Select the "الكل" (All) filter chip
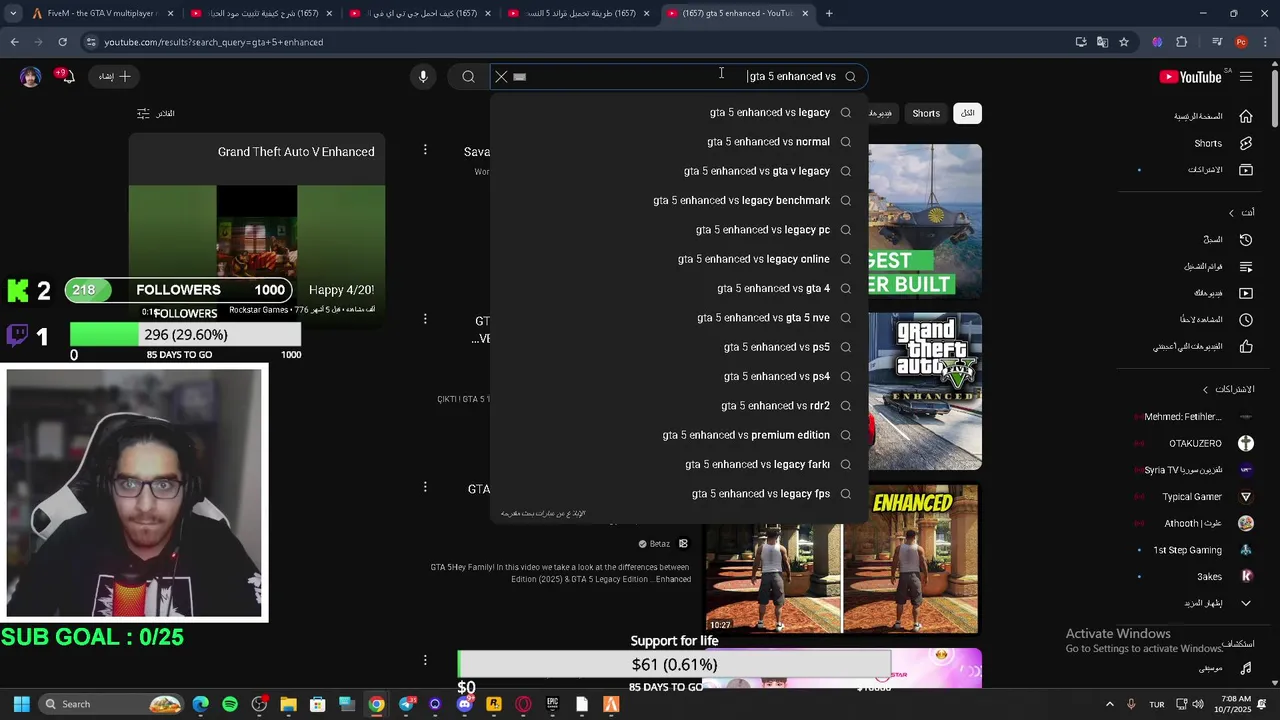This screenshot has height=720, width=1280. point(967,113)
